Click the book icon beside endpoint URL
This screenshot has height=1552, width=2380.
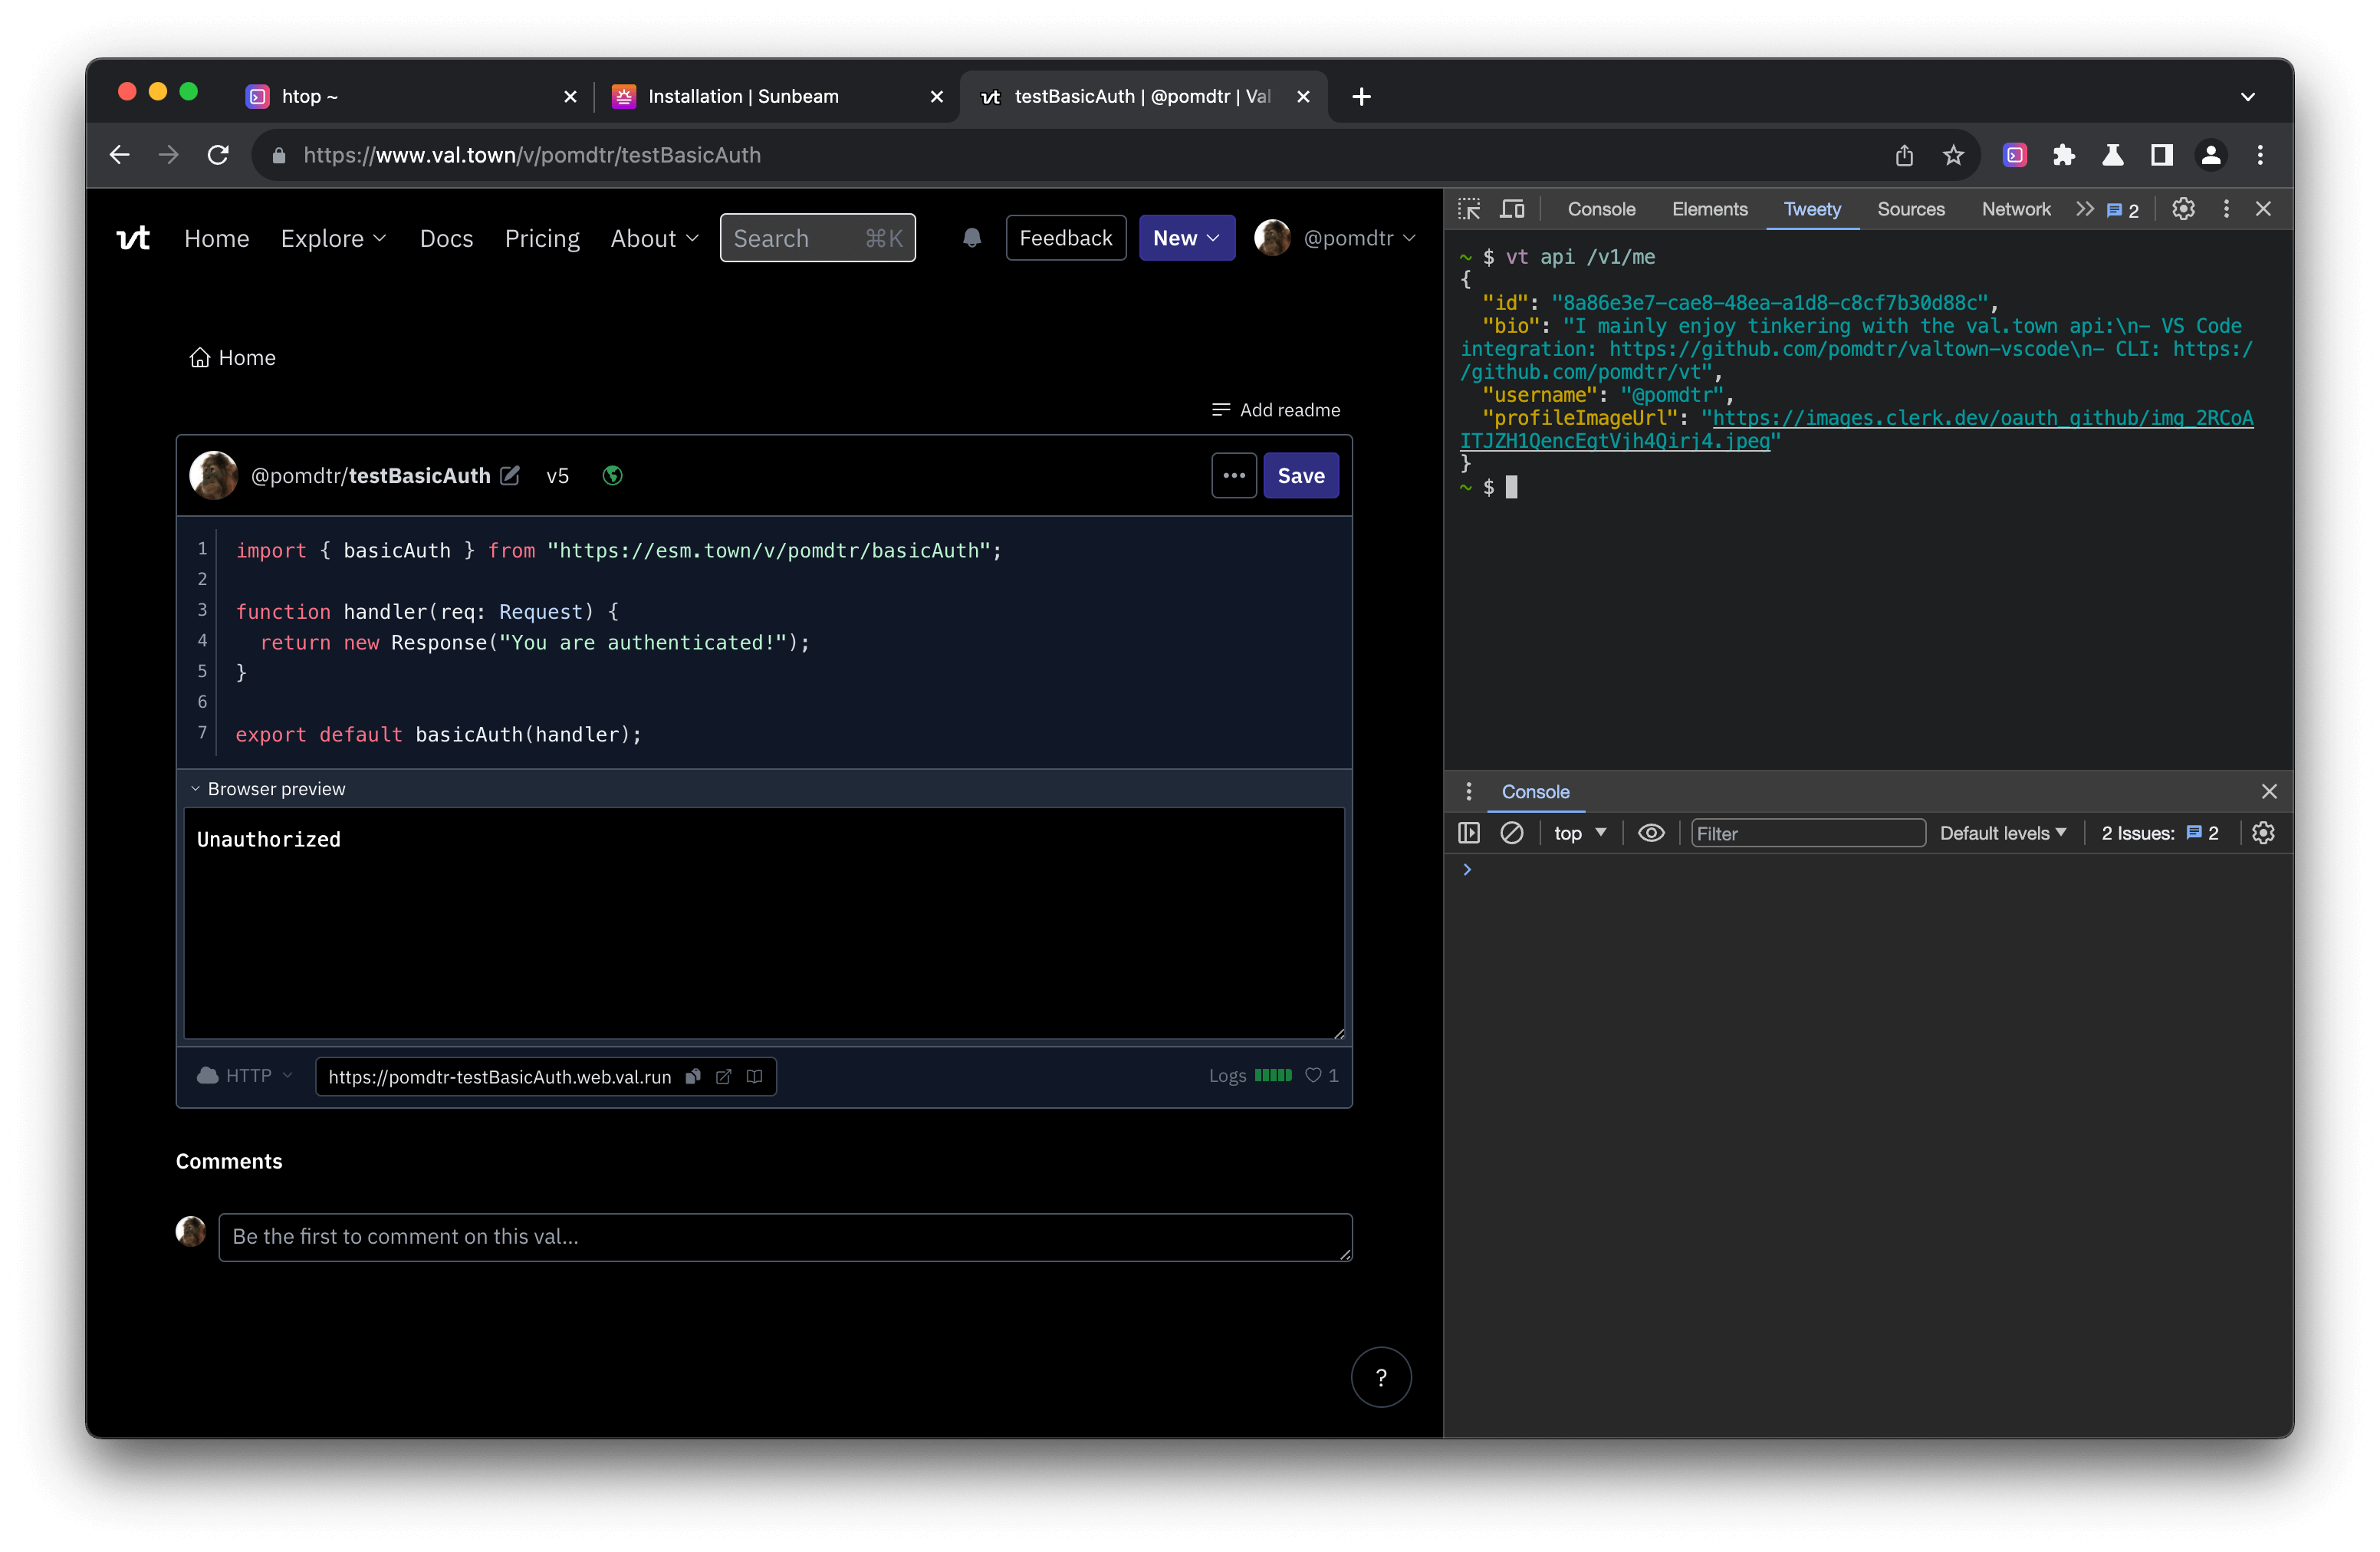755,1076
